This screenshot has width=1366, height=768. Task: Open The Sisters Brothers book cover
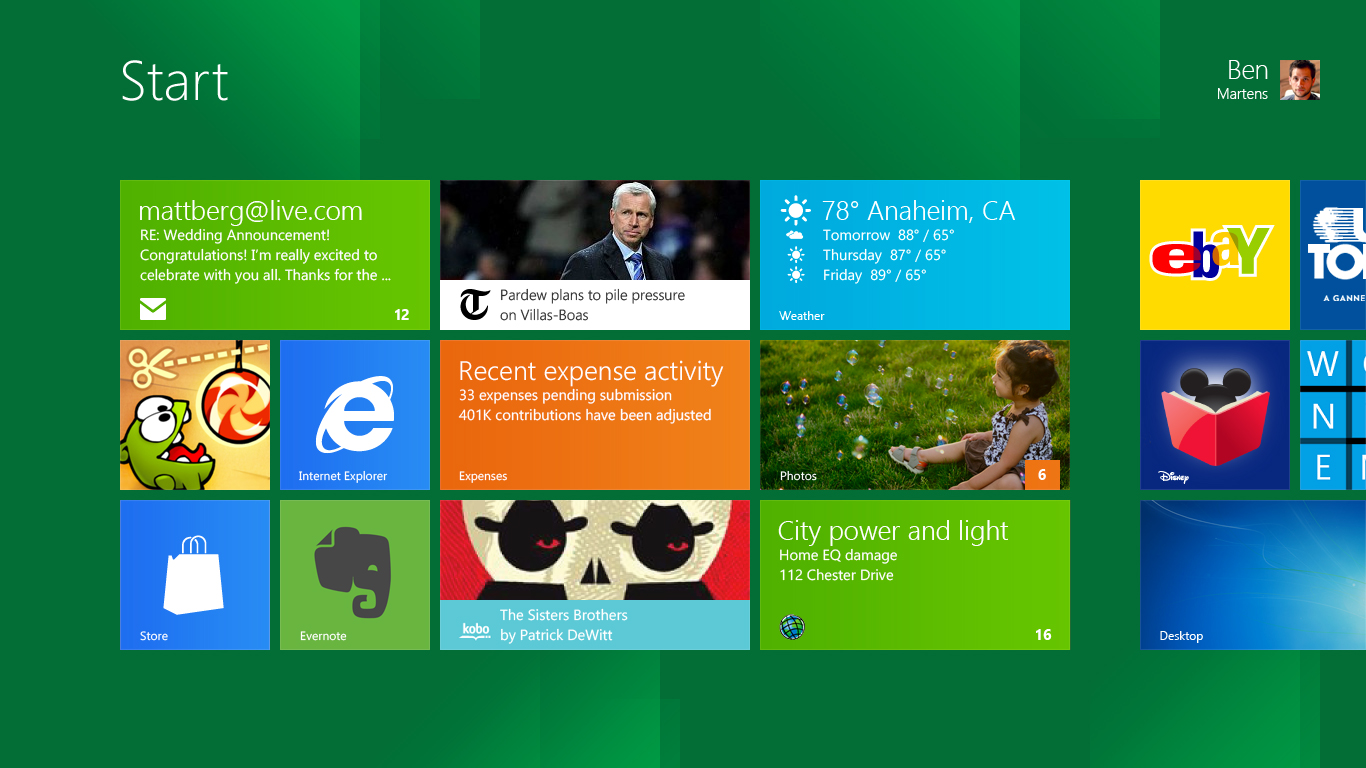tap(595, 550)
